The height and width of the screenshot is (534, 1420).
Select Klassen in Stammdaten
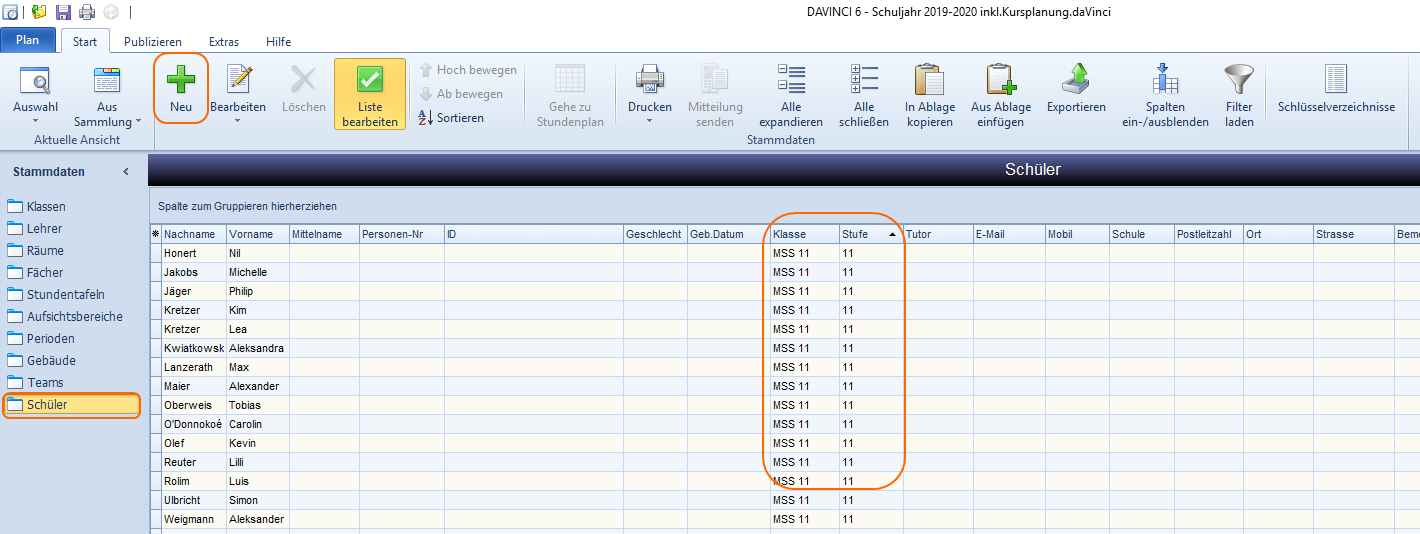click(x=46, y=207)
